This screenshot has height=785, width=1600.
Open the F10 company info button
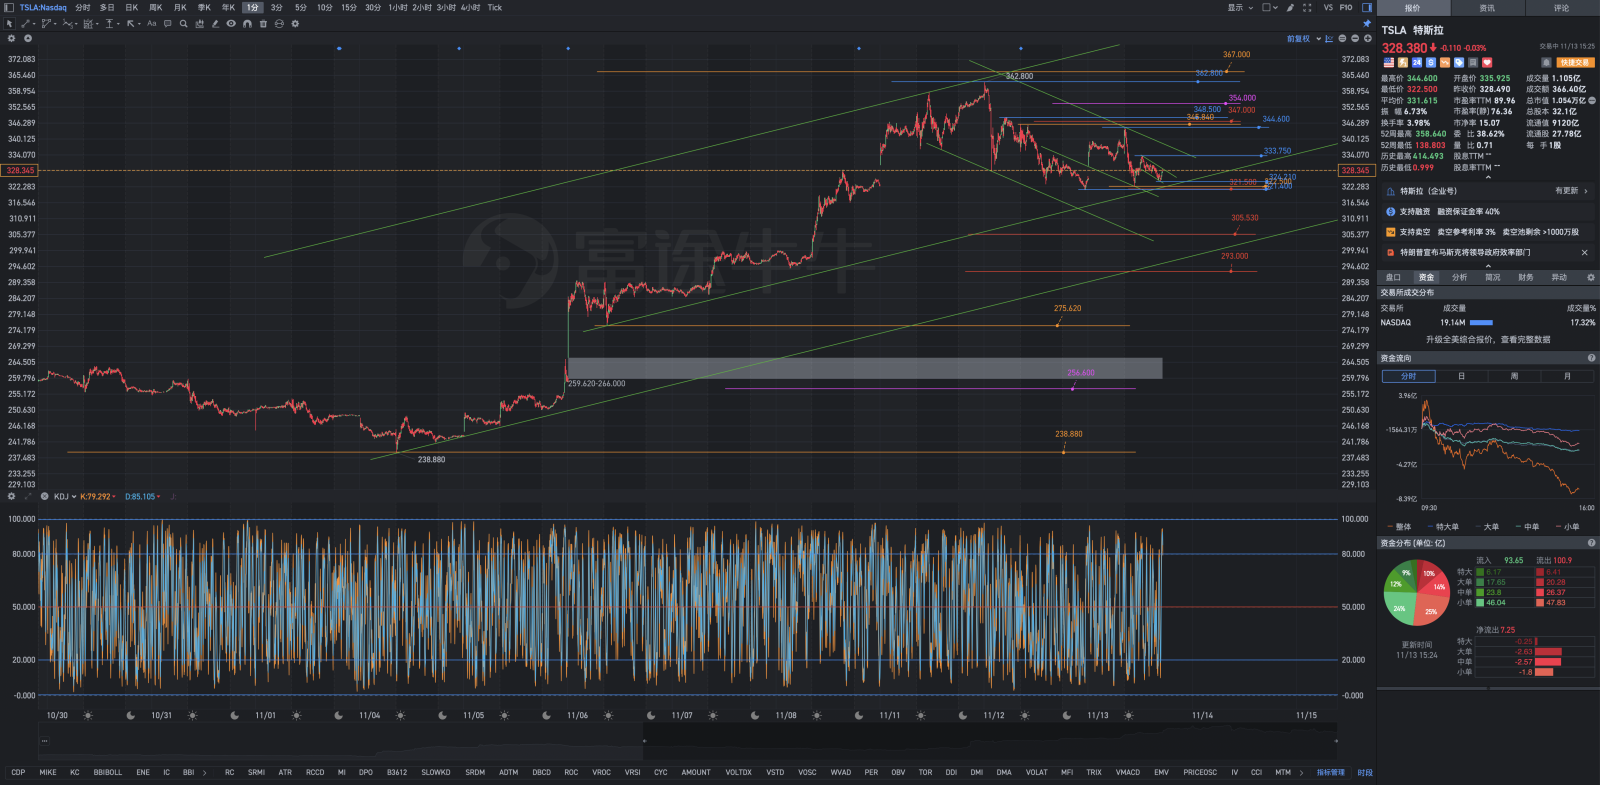click(1346, 7)
